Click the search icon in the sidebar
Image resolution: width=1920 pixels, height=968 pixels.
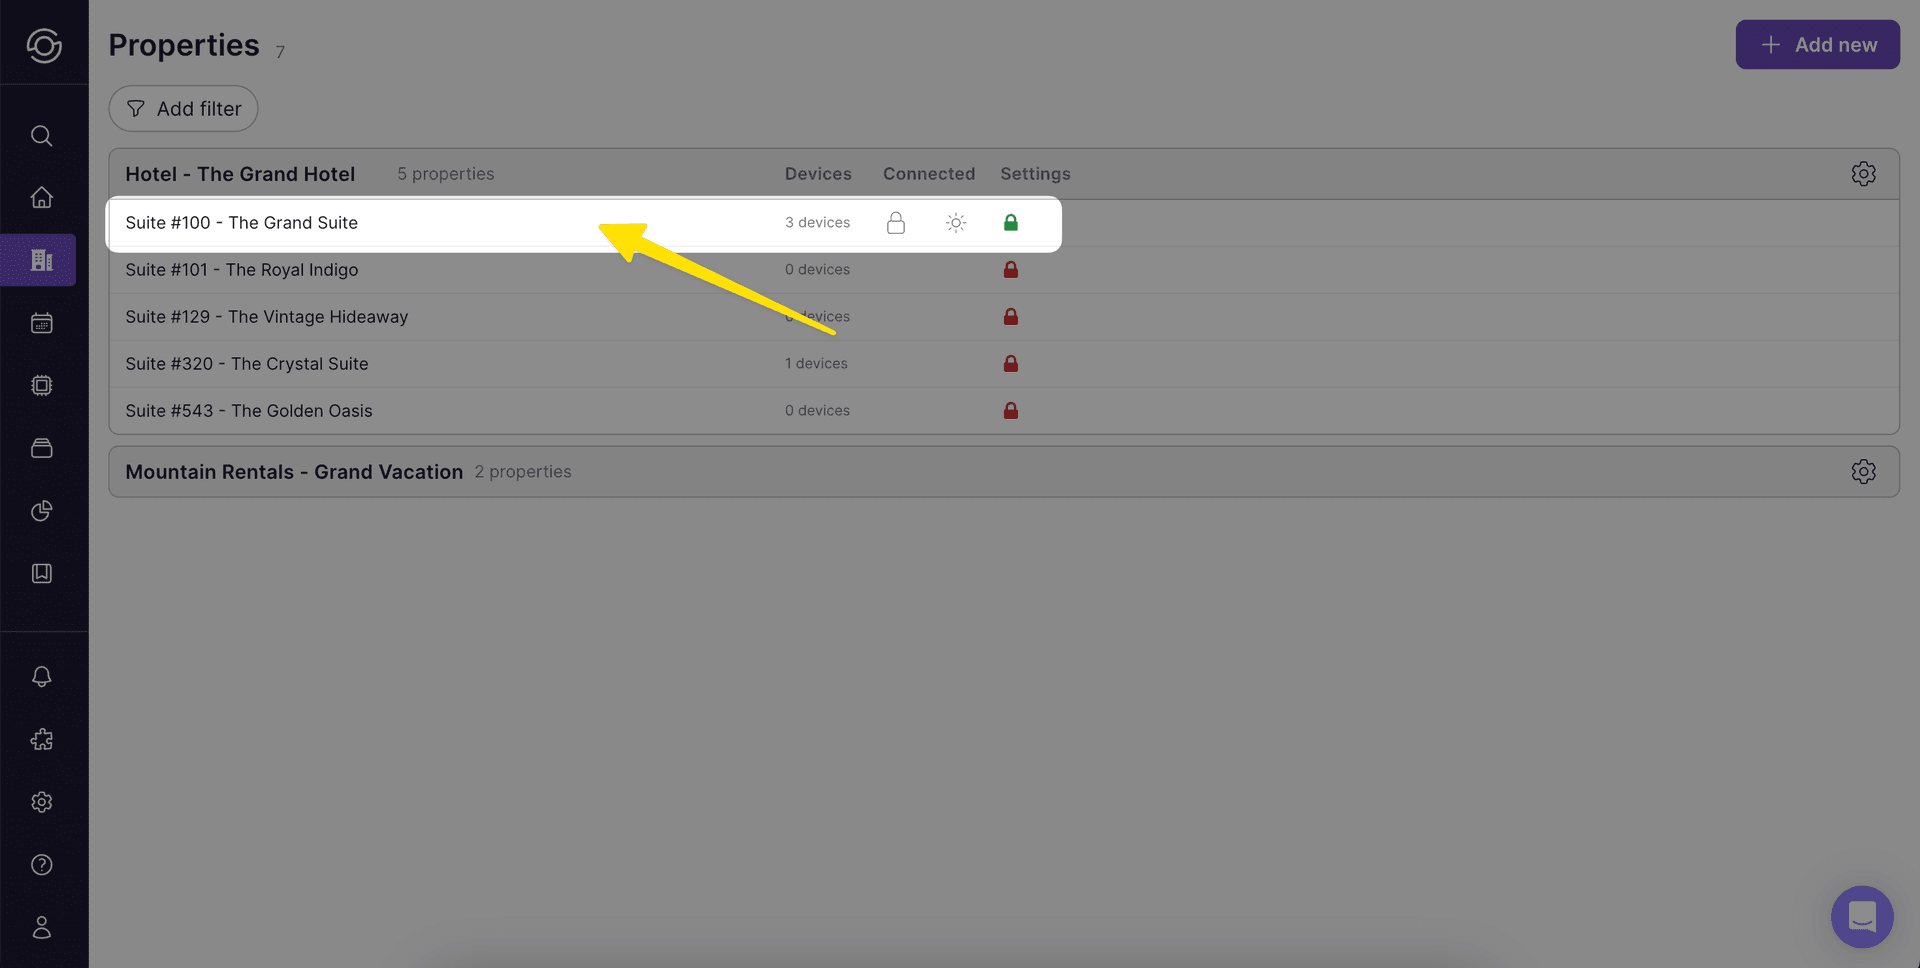click(41, 136)
